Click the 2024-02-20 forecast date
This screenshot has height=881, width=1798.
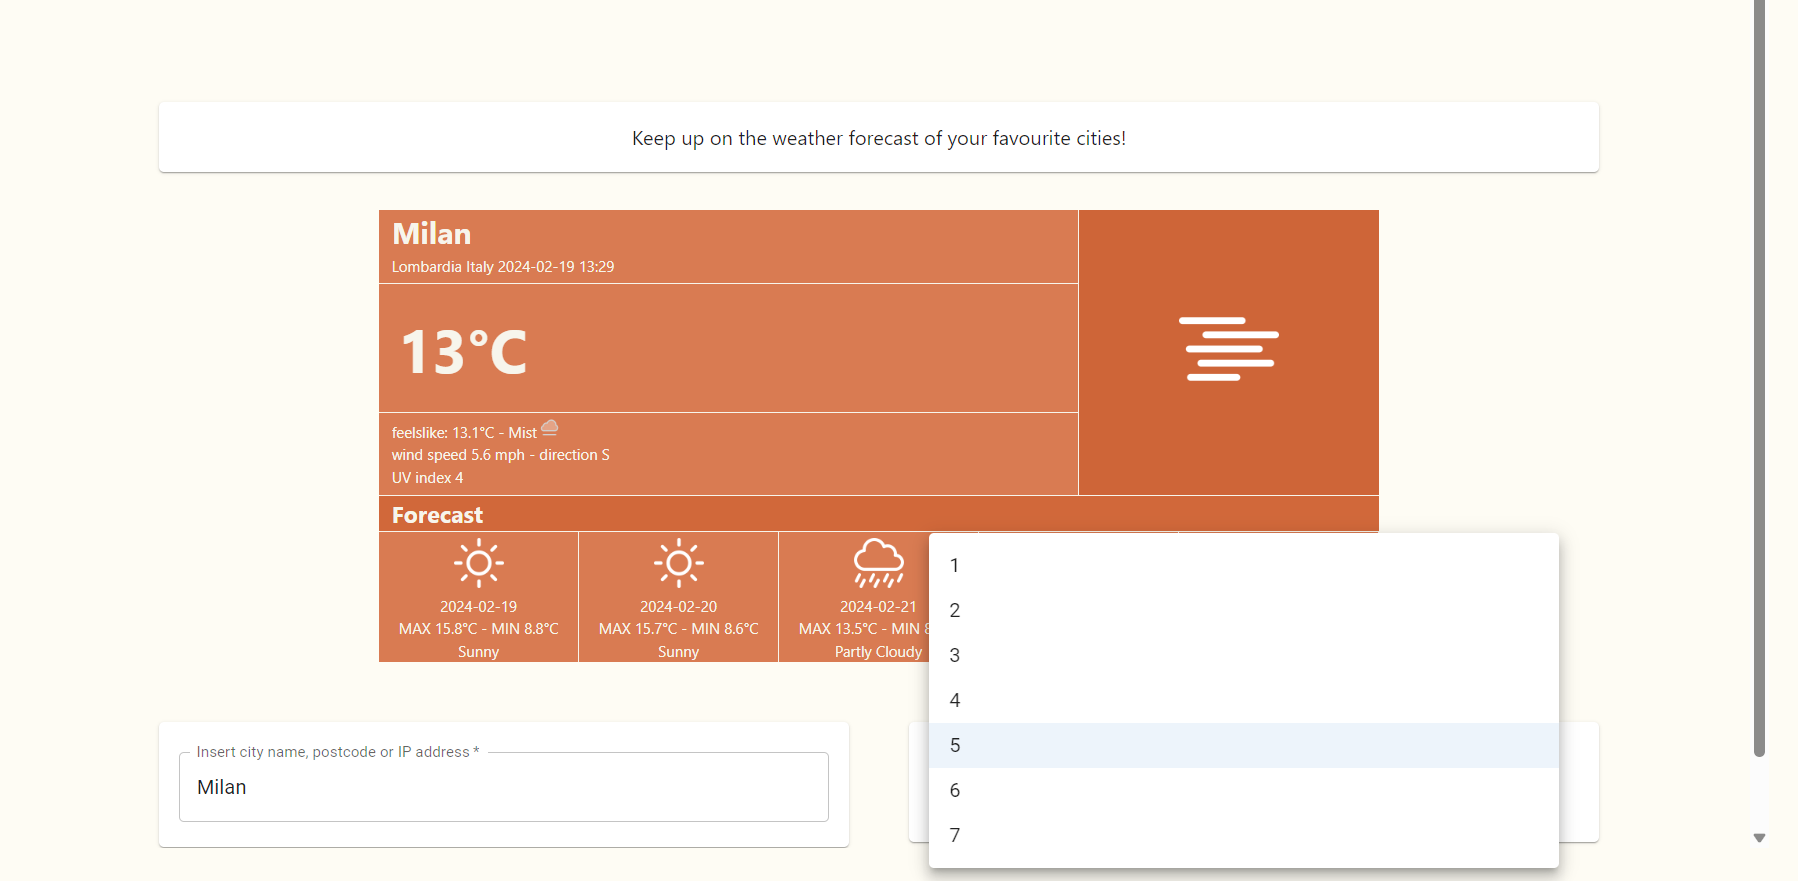(679, 607)
